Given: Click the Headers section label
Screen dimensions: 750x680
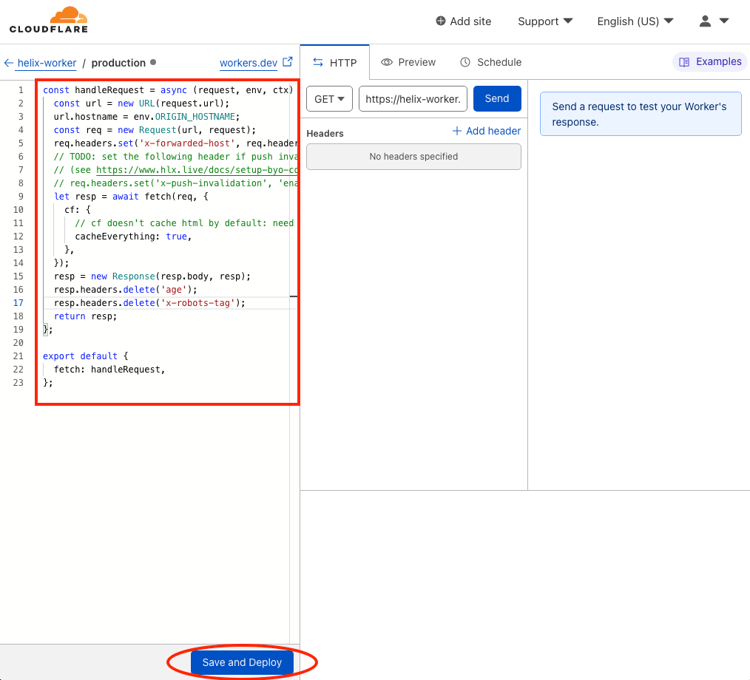Looking at the screenshot, I should [x=325, y=133].
